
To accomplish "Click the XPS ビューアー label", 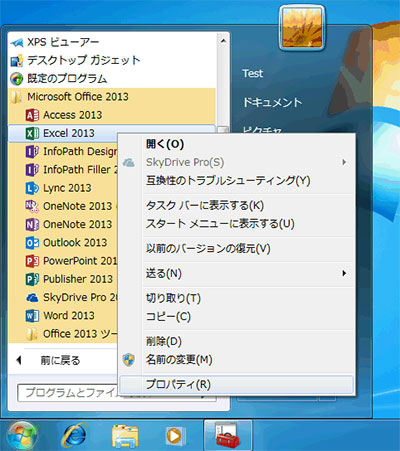I will 63,42.
